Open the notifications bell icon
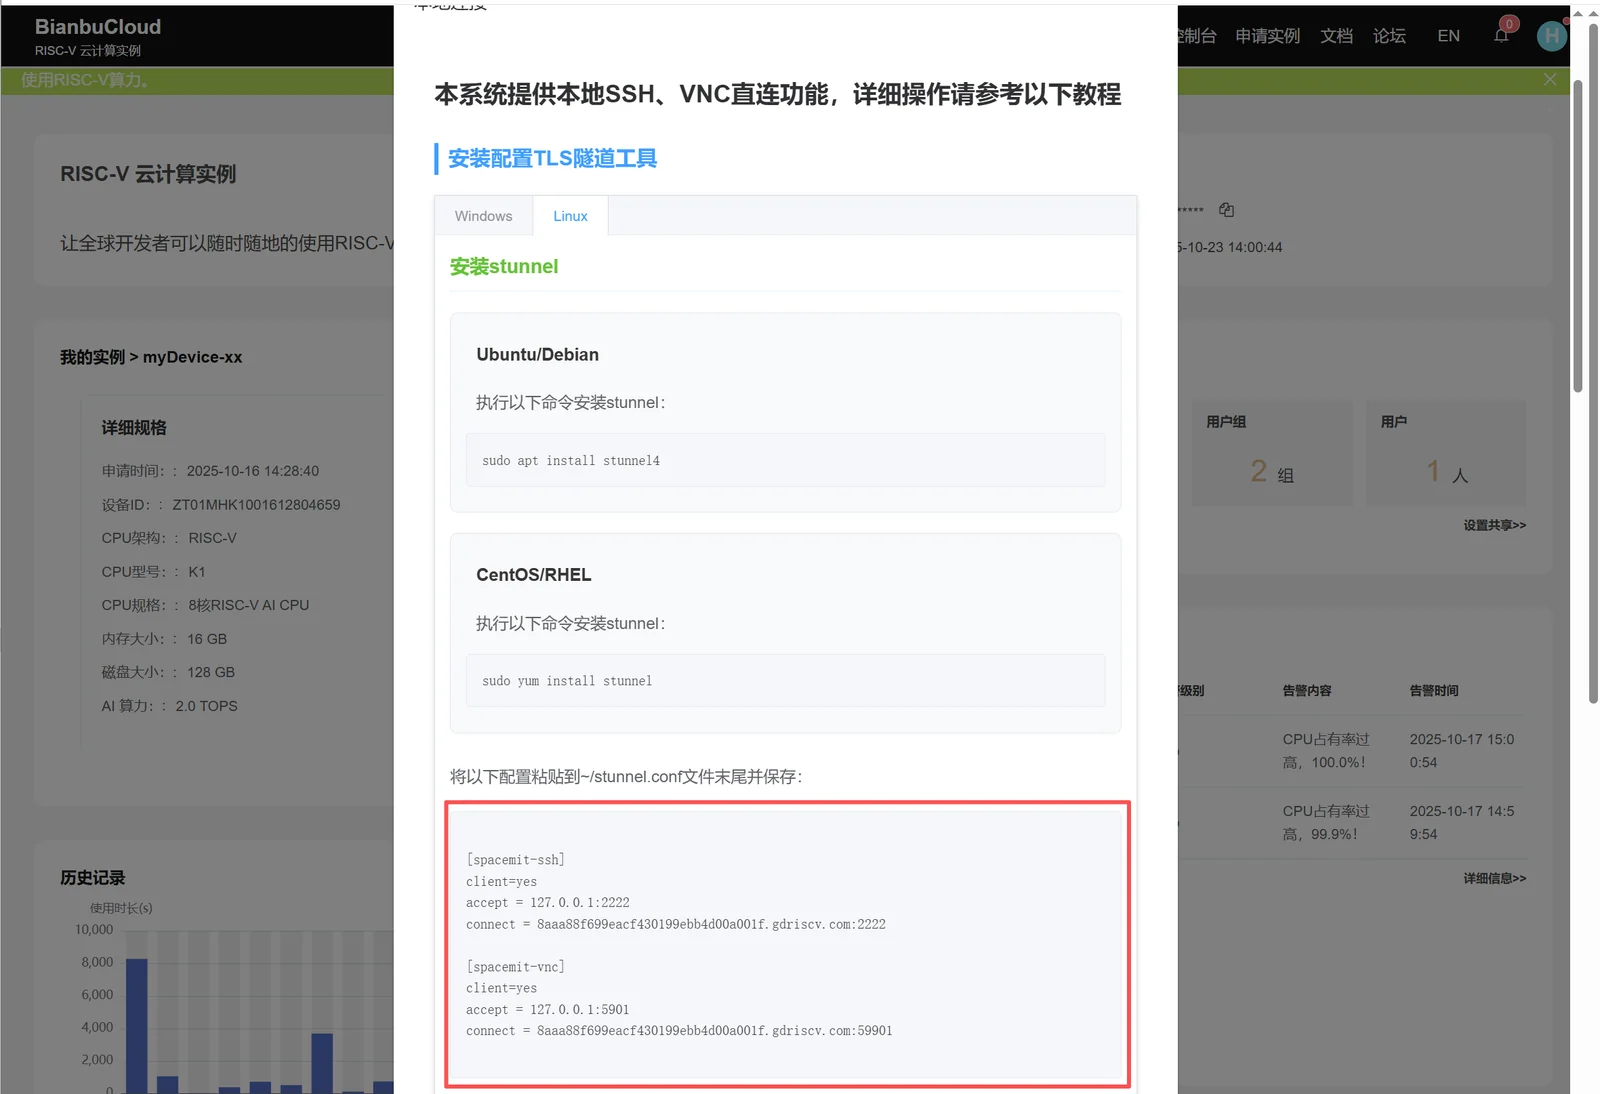This screenshot has width=1600, height=1094. pyautogui.click(x=1501, y=36)
